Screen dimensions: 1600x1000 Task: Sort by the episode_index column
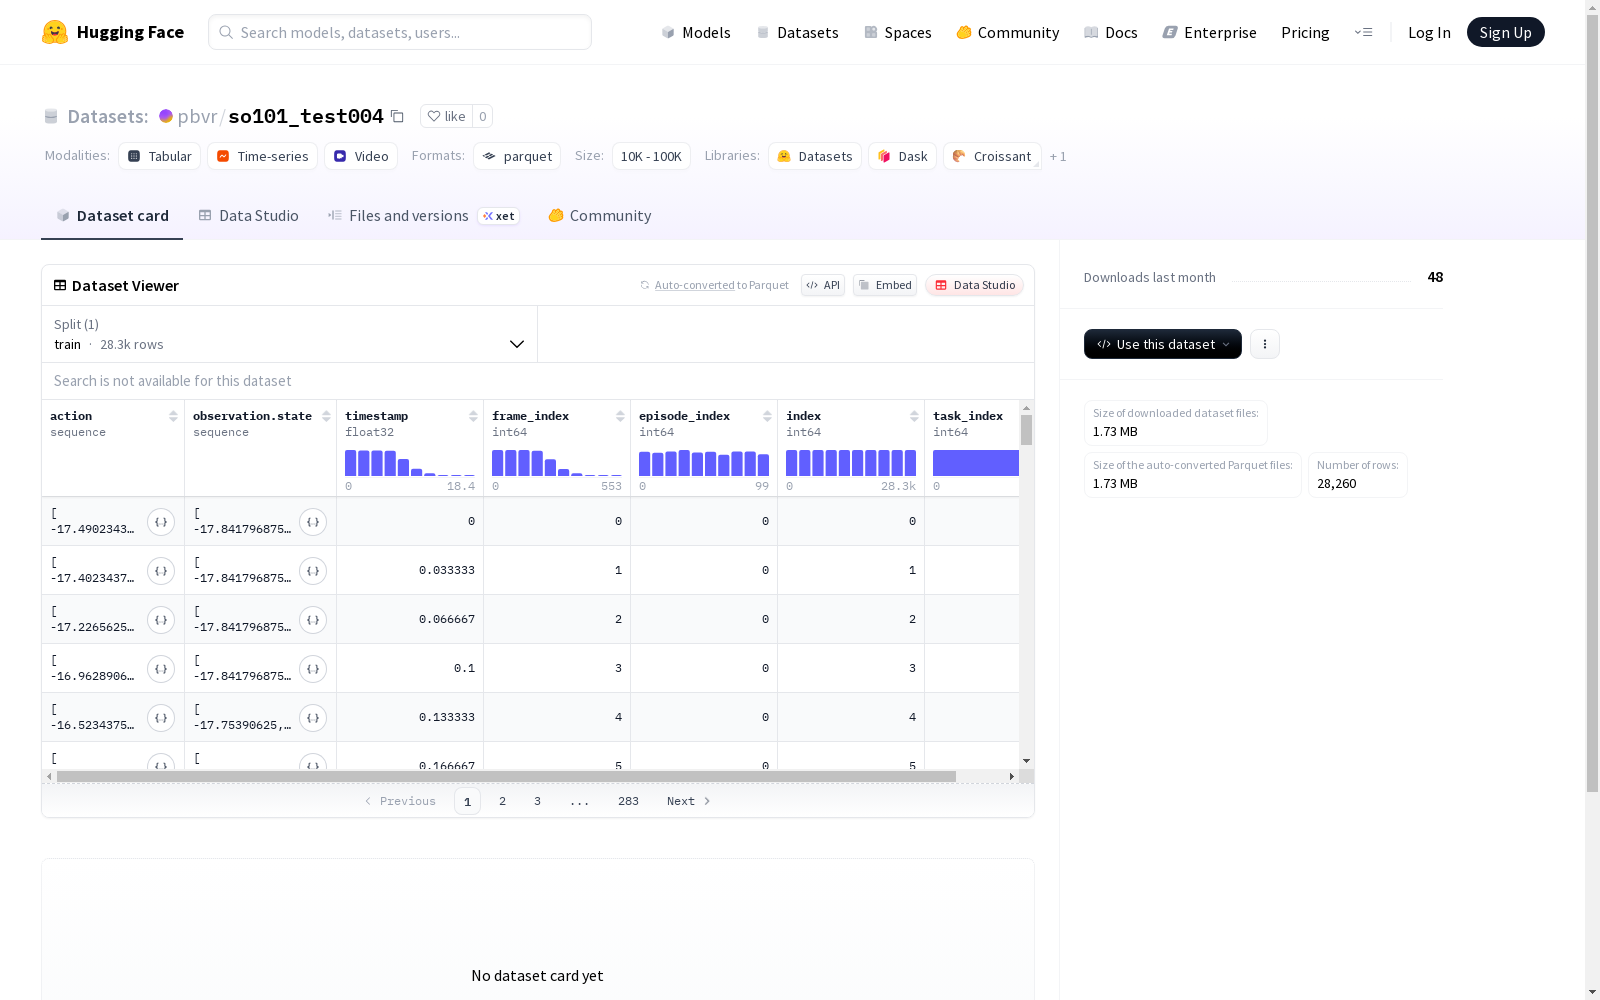[767, 416]
